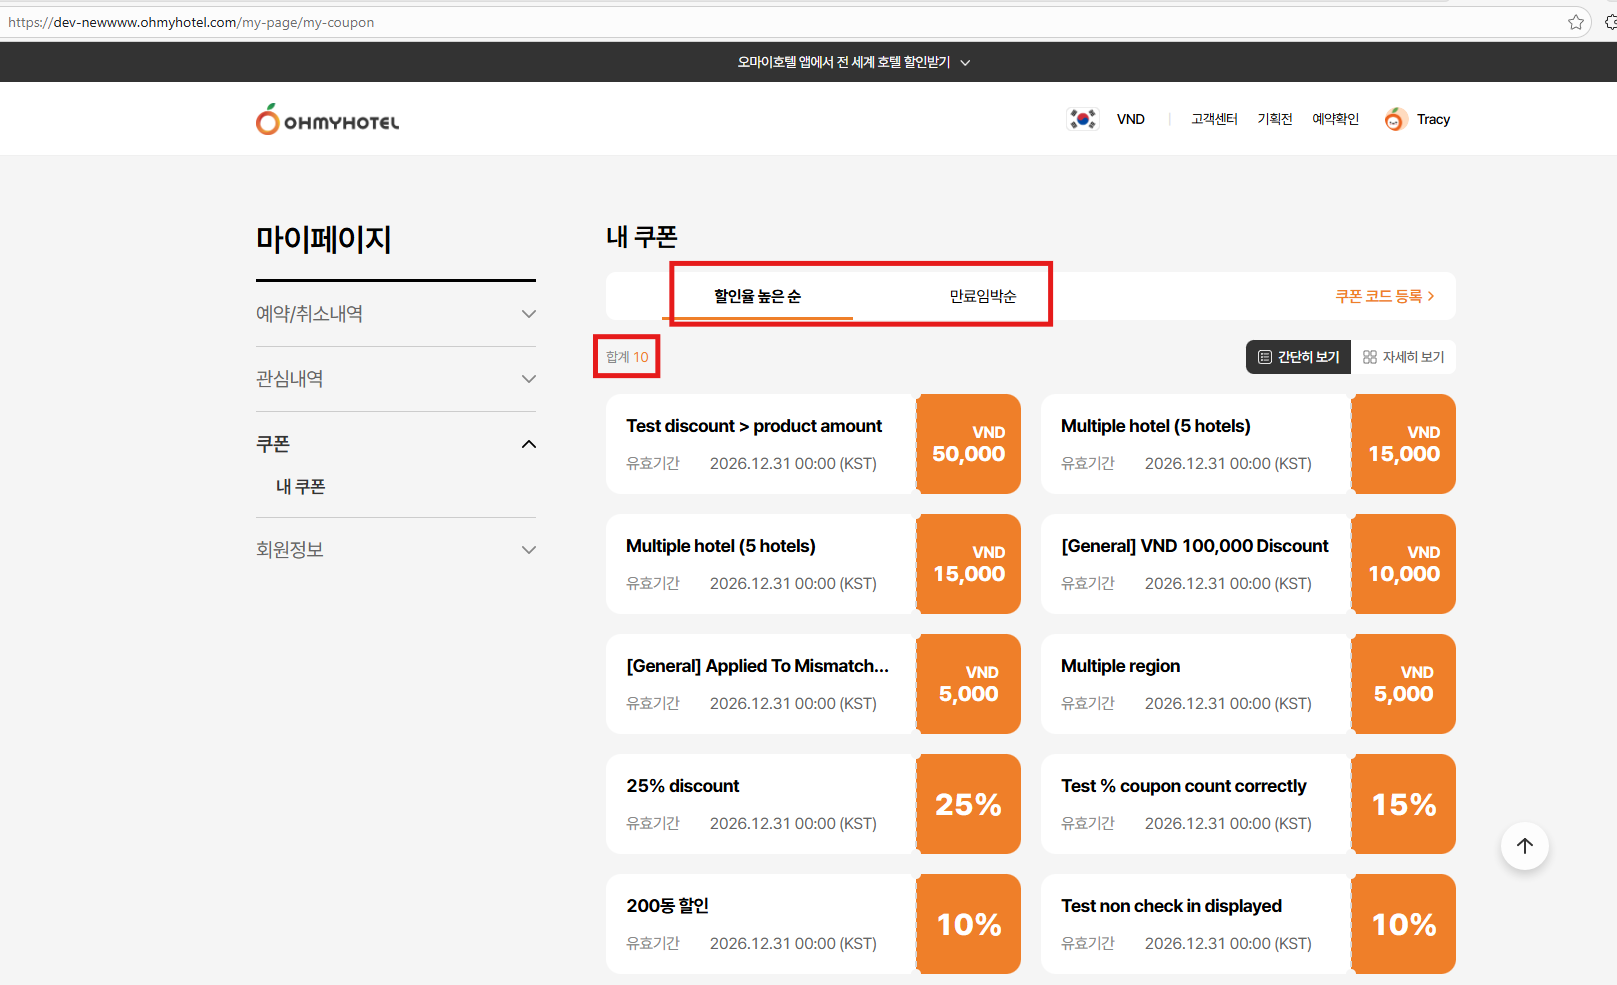1617x985 pixels.
Task: Open 예약확인 in the header
Action: point(1335,119)
